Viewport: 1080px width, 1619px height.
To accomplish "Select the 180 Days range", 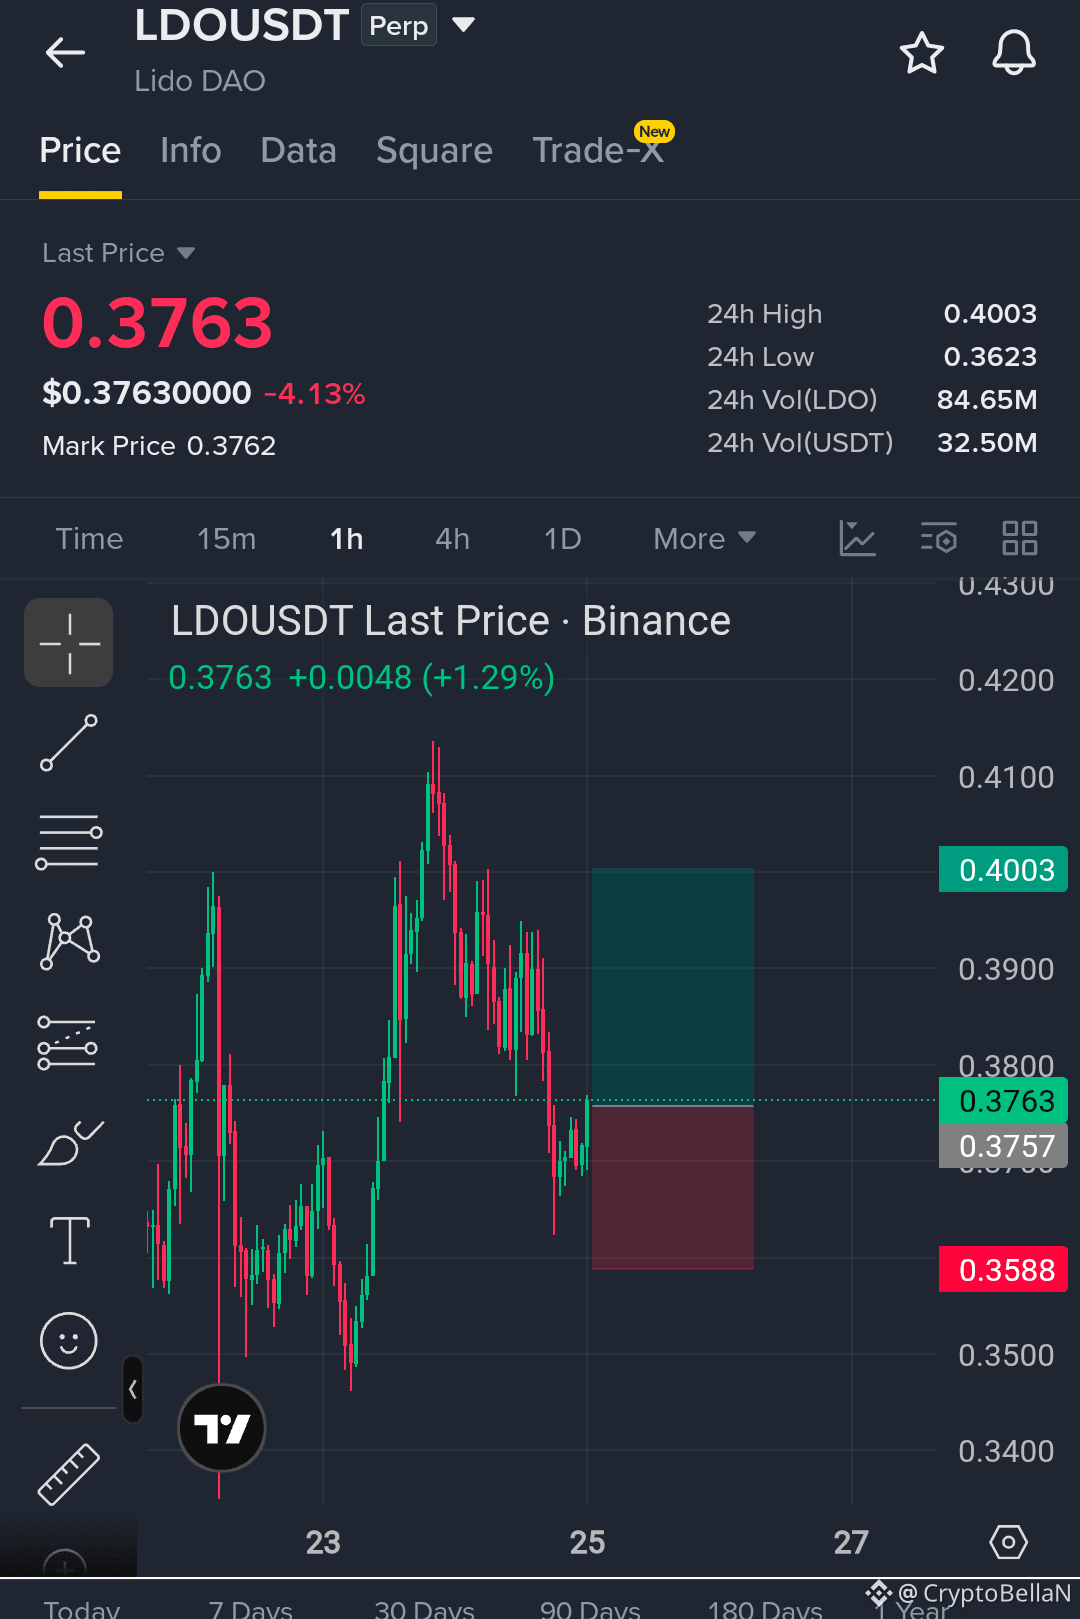I will click(x=765, y=1608).
